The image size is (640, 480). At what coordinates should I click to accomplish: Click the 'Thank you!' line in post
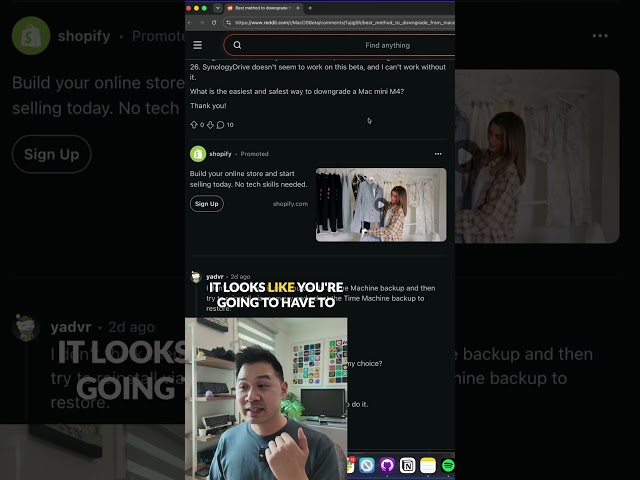(x=208, y=106)
